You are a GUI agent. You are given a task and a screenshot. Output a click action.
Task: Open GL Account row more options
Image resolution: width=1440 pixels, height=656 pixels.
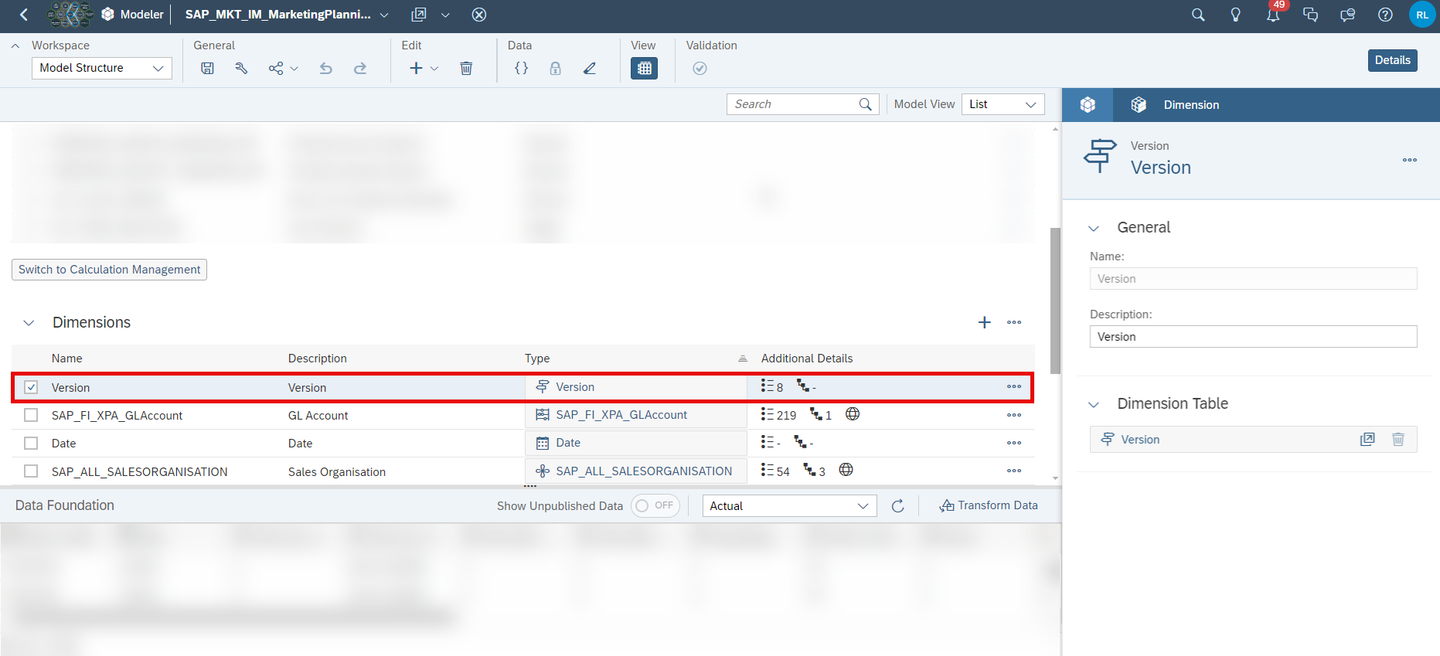coord(1014,415)
